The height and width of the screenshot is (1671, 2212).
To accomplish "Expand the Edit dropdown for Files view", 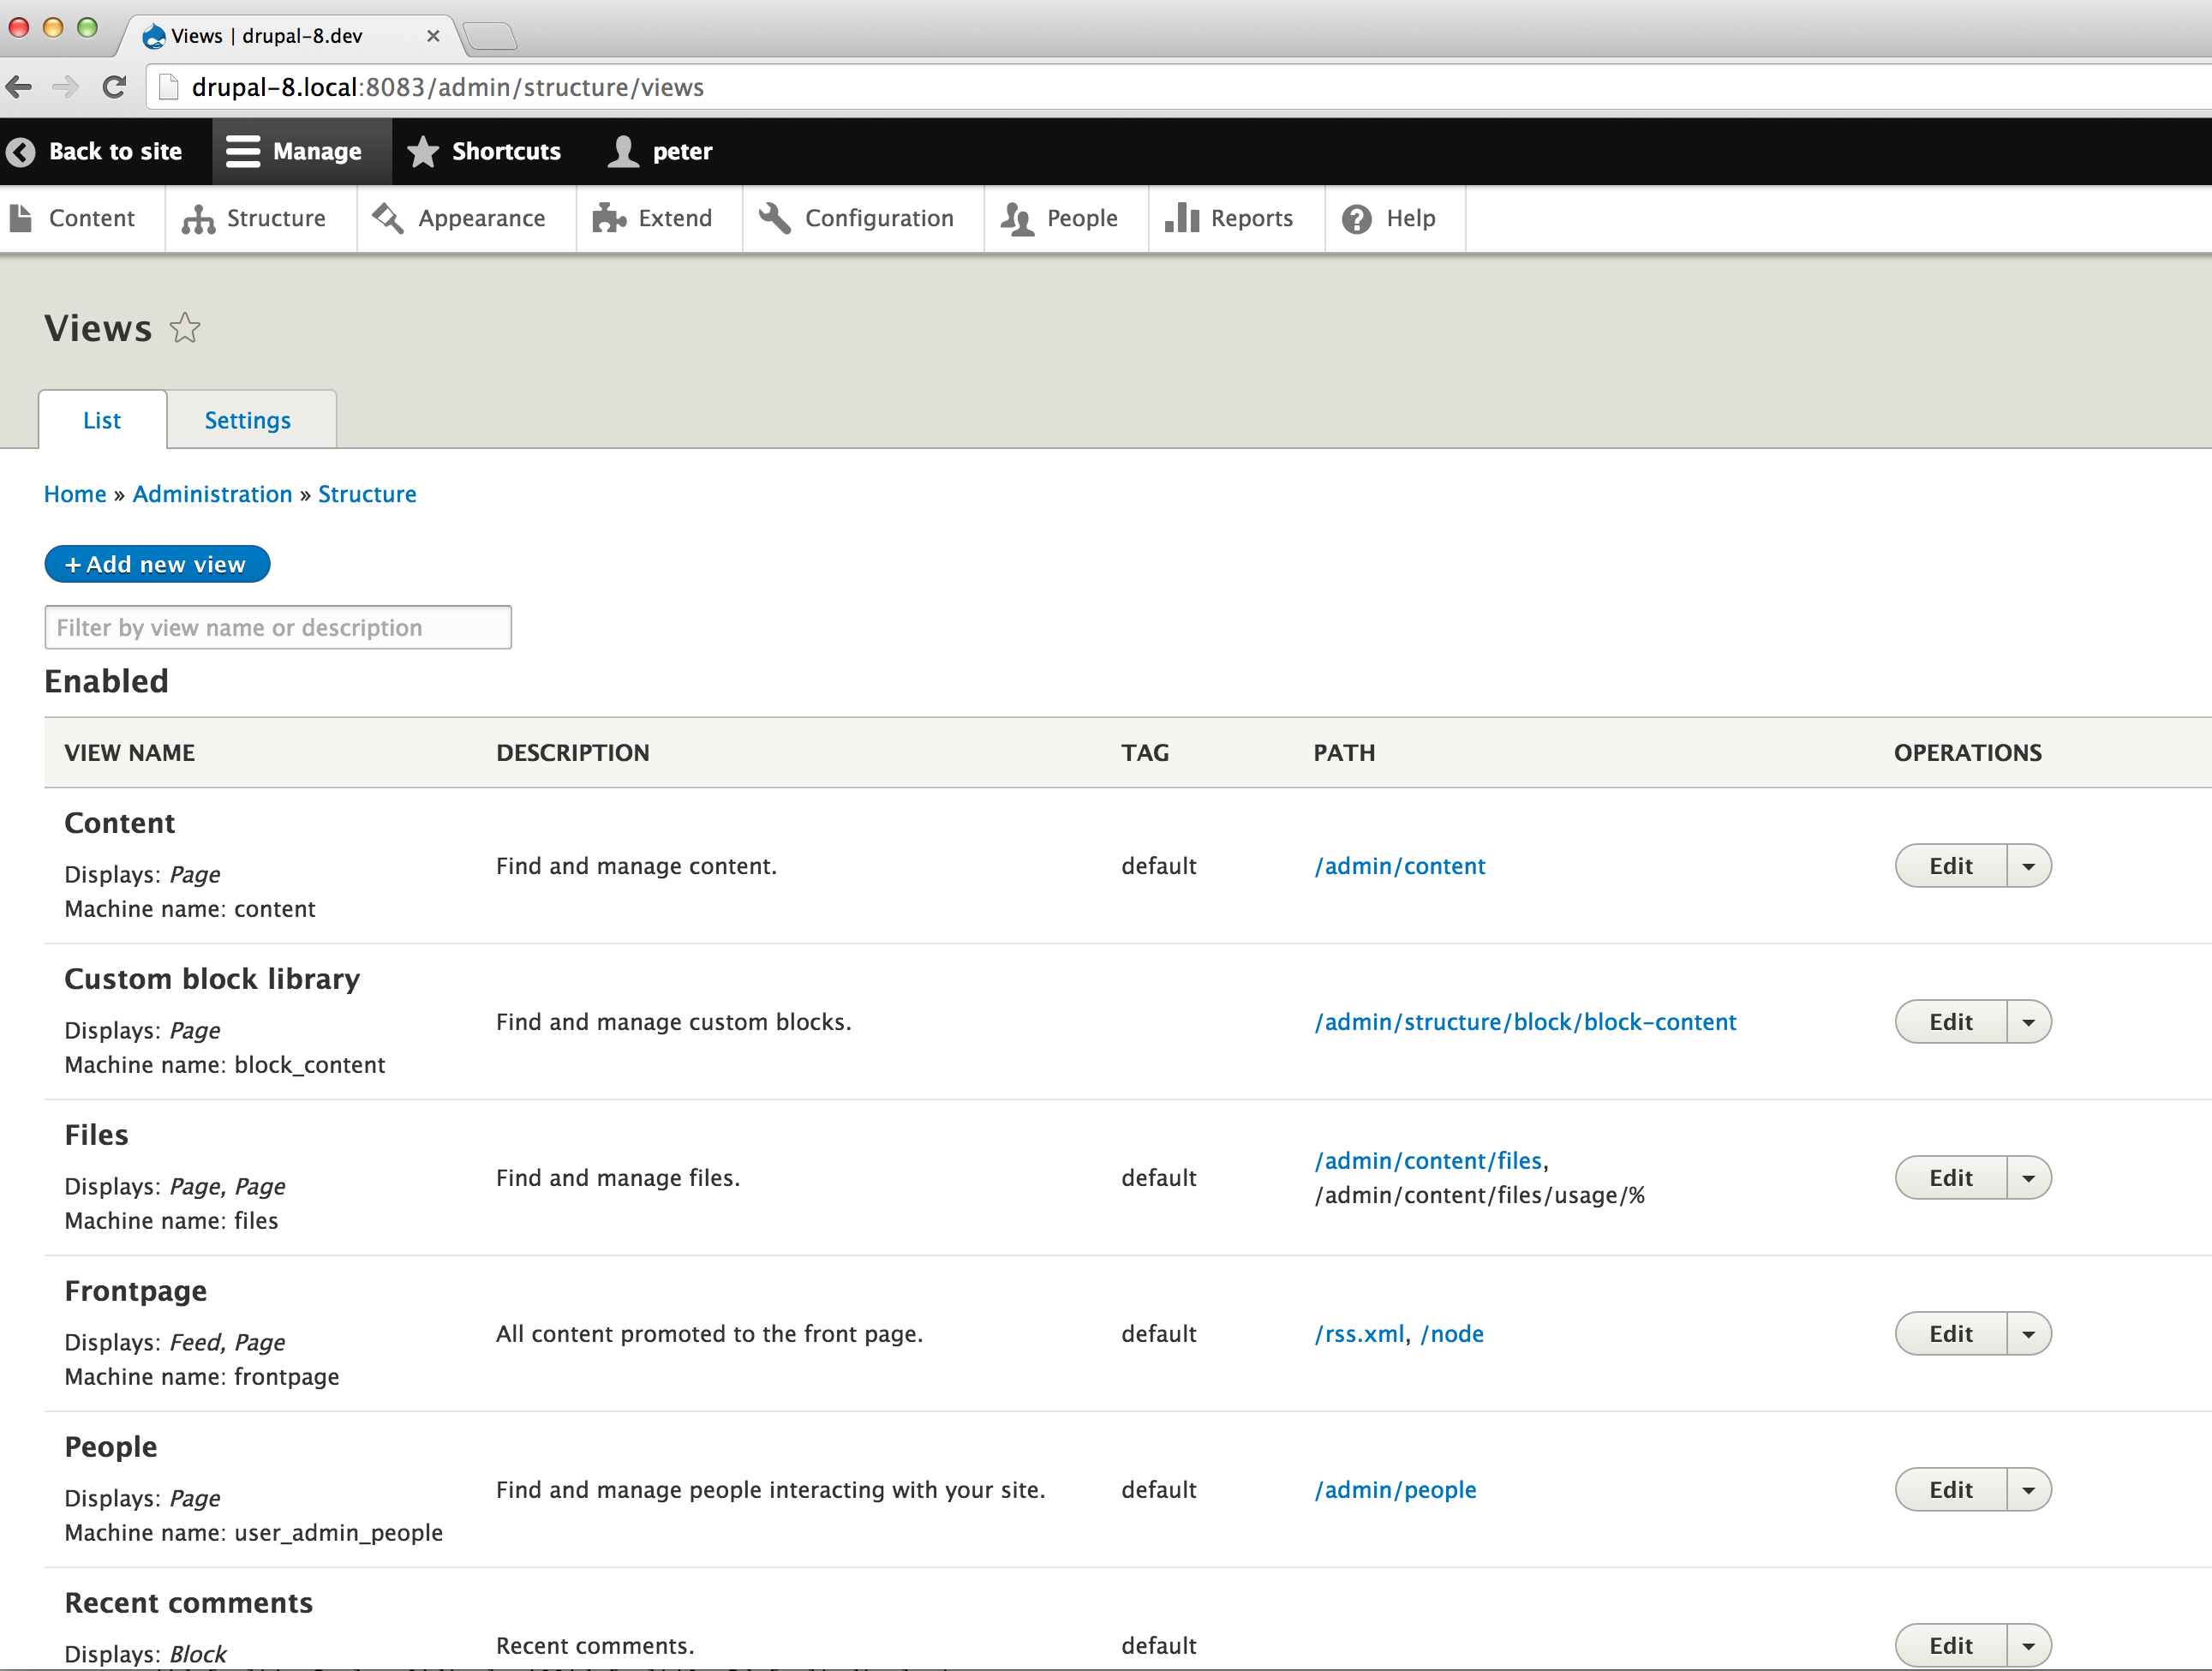I will pyautogui.click(x=2029, y=1177).
